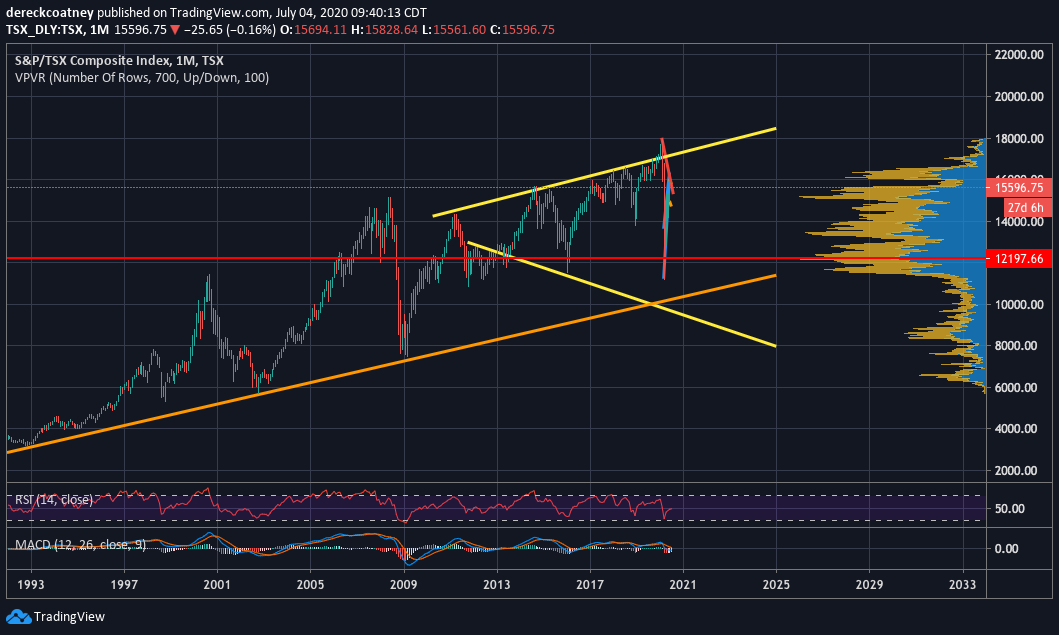The image size is (1059, 635).
Task: Click the RSI 50.00 axis label
Action: point(1010,509)
